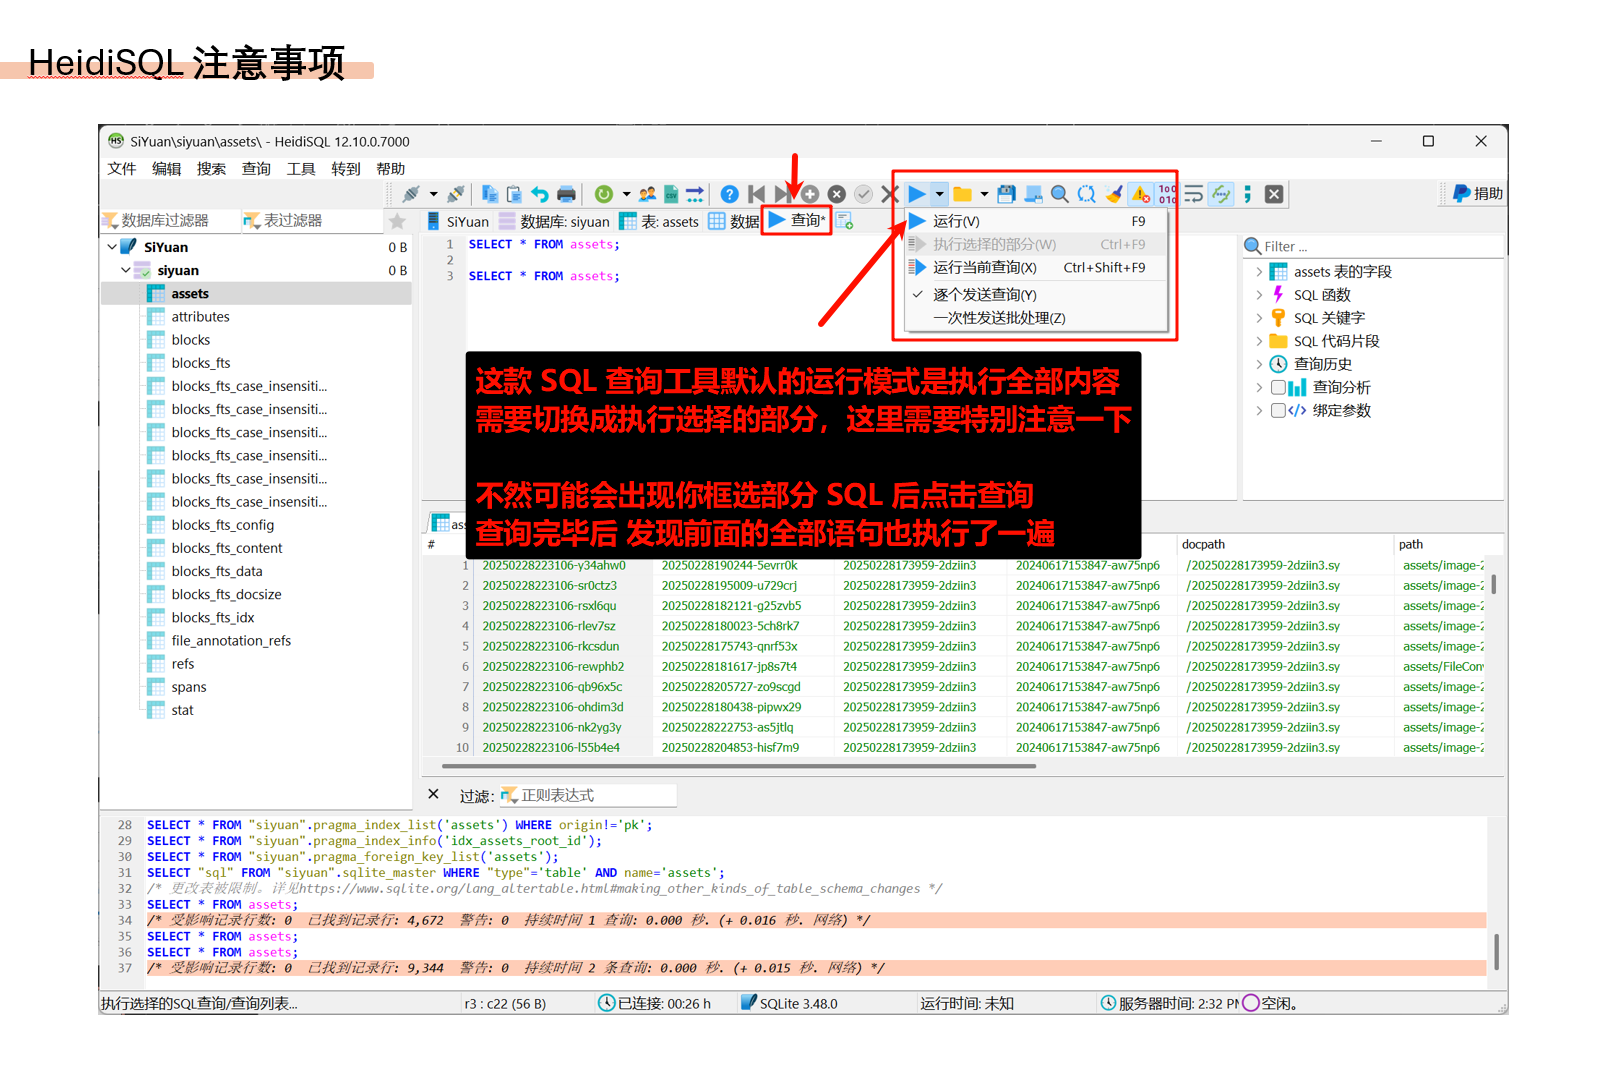Viewport: 1619px width, 1076px height.
Task: Click the save floppy disk icon
Action: point(1006,194)
